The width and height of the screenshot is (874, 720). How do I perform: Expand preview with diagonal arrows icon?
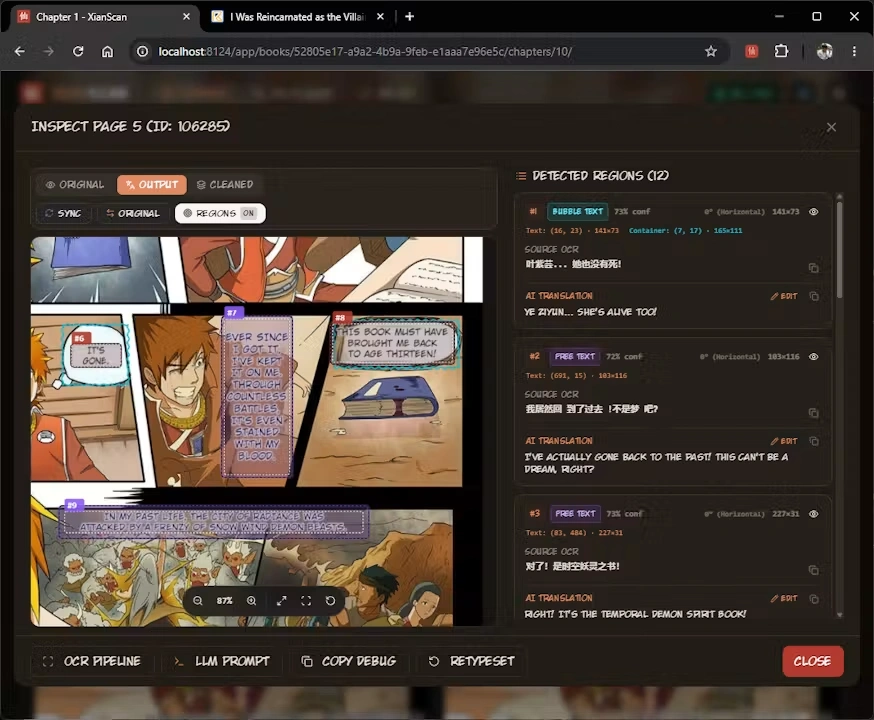coord(281,601)
